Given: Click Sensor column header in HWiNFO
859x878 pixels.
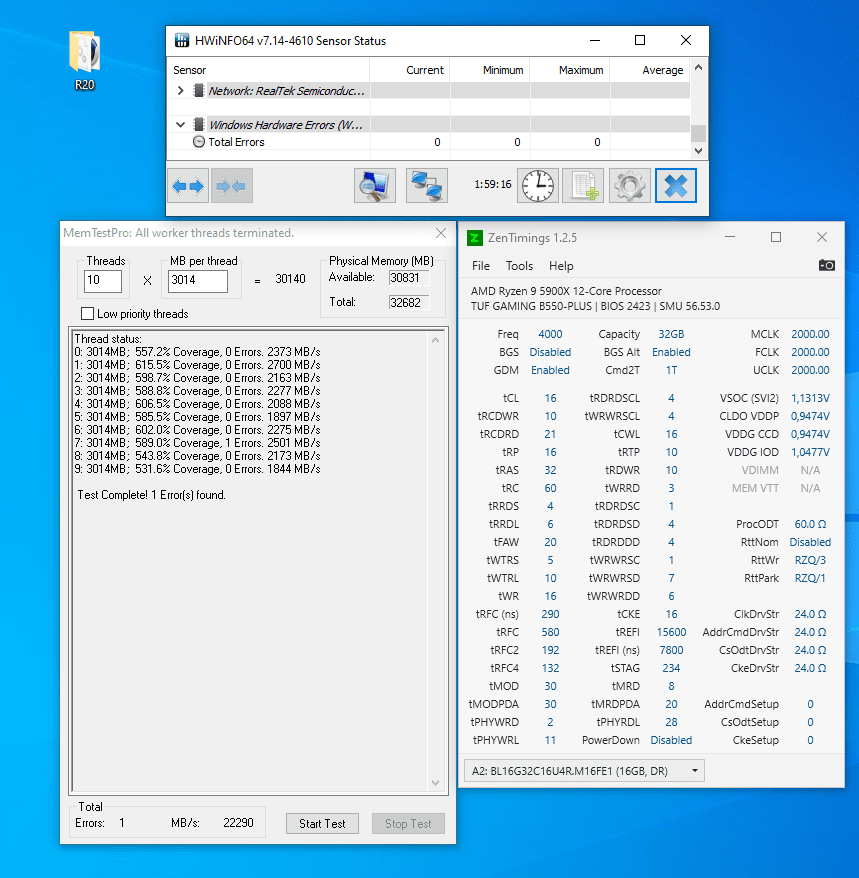Looking at the screenshot, I should pyautogui.click(x=268, y=71).
